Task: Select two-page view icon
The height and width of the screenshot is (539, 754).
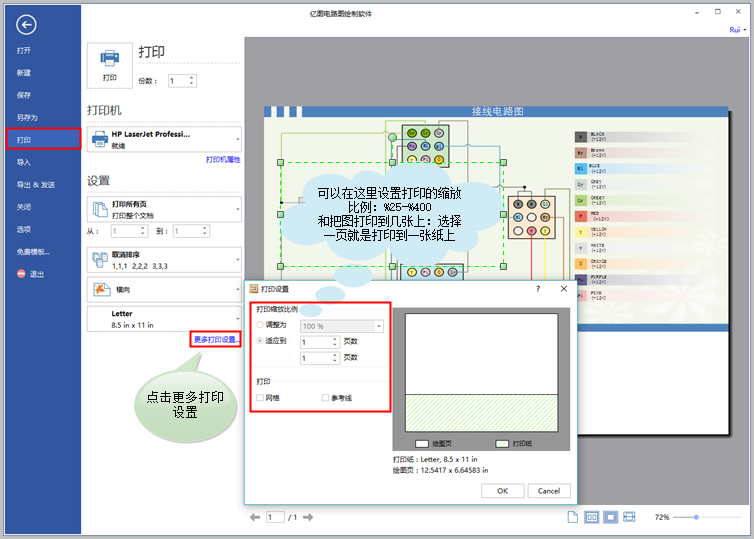Action: pyautogui.click(x=591, y=517)
